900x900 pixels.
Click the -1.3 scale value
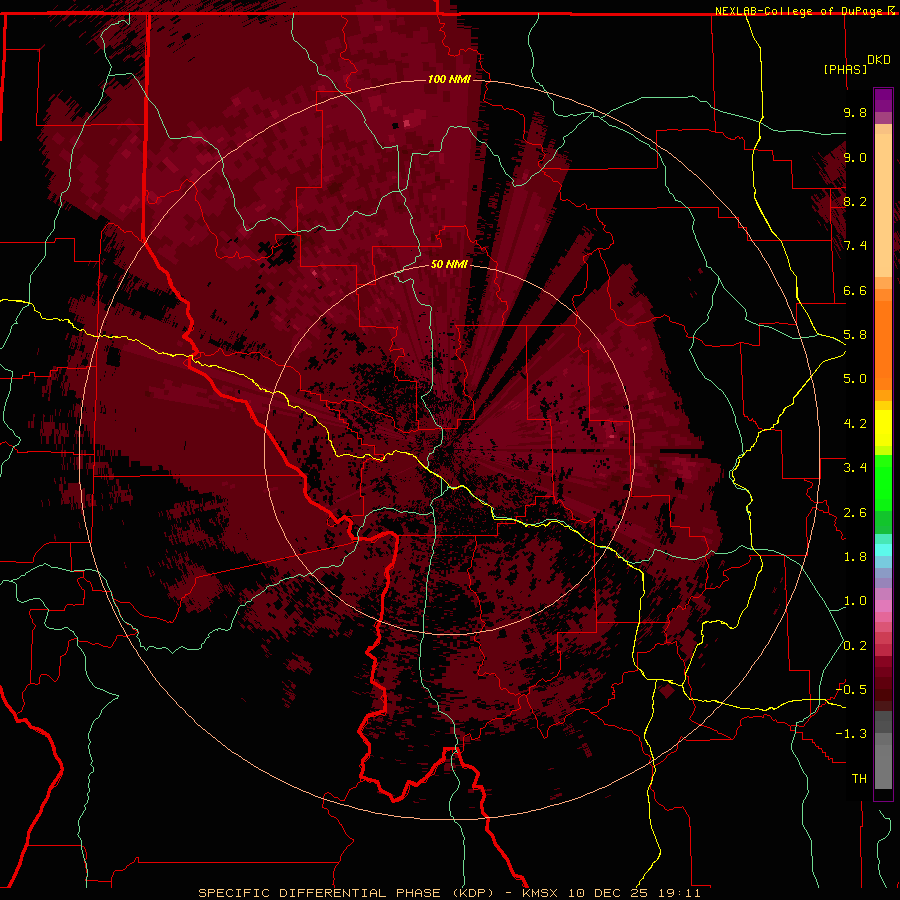pyautogui.click(x=851, y=734)
